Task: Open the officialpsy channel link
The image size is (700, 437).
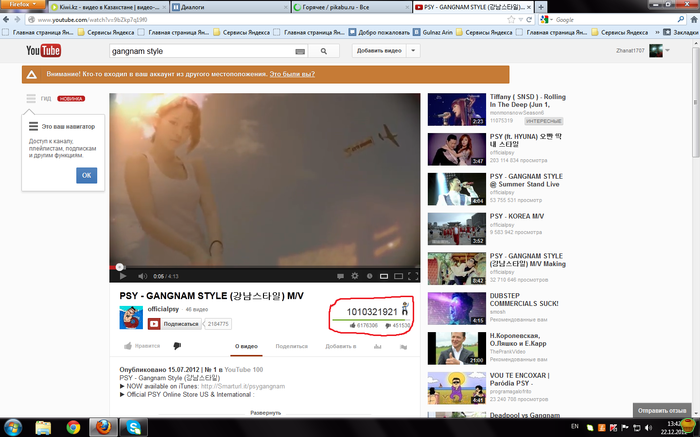Action: 163,309
